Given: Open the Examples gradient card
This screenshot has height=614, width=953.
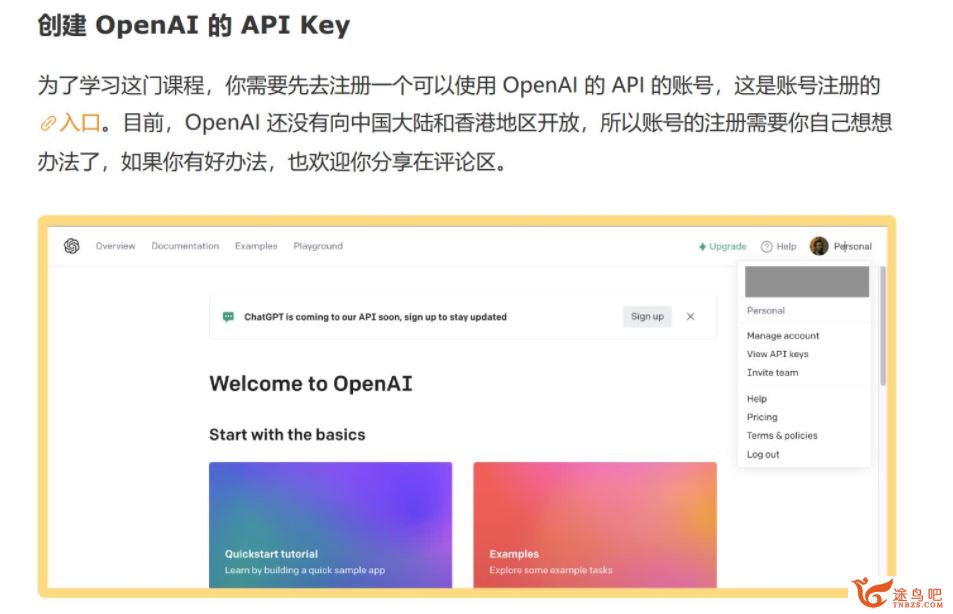Looking at the screenshot, I should pos(595,525).
